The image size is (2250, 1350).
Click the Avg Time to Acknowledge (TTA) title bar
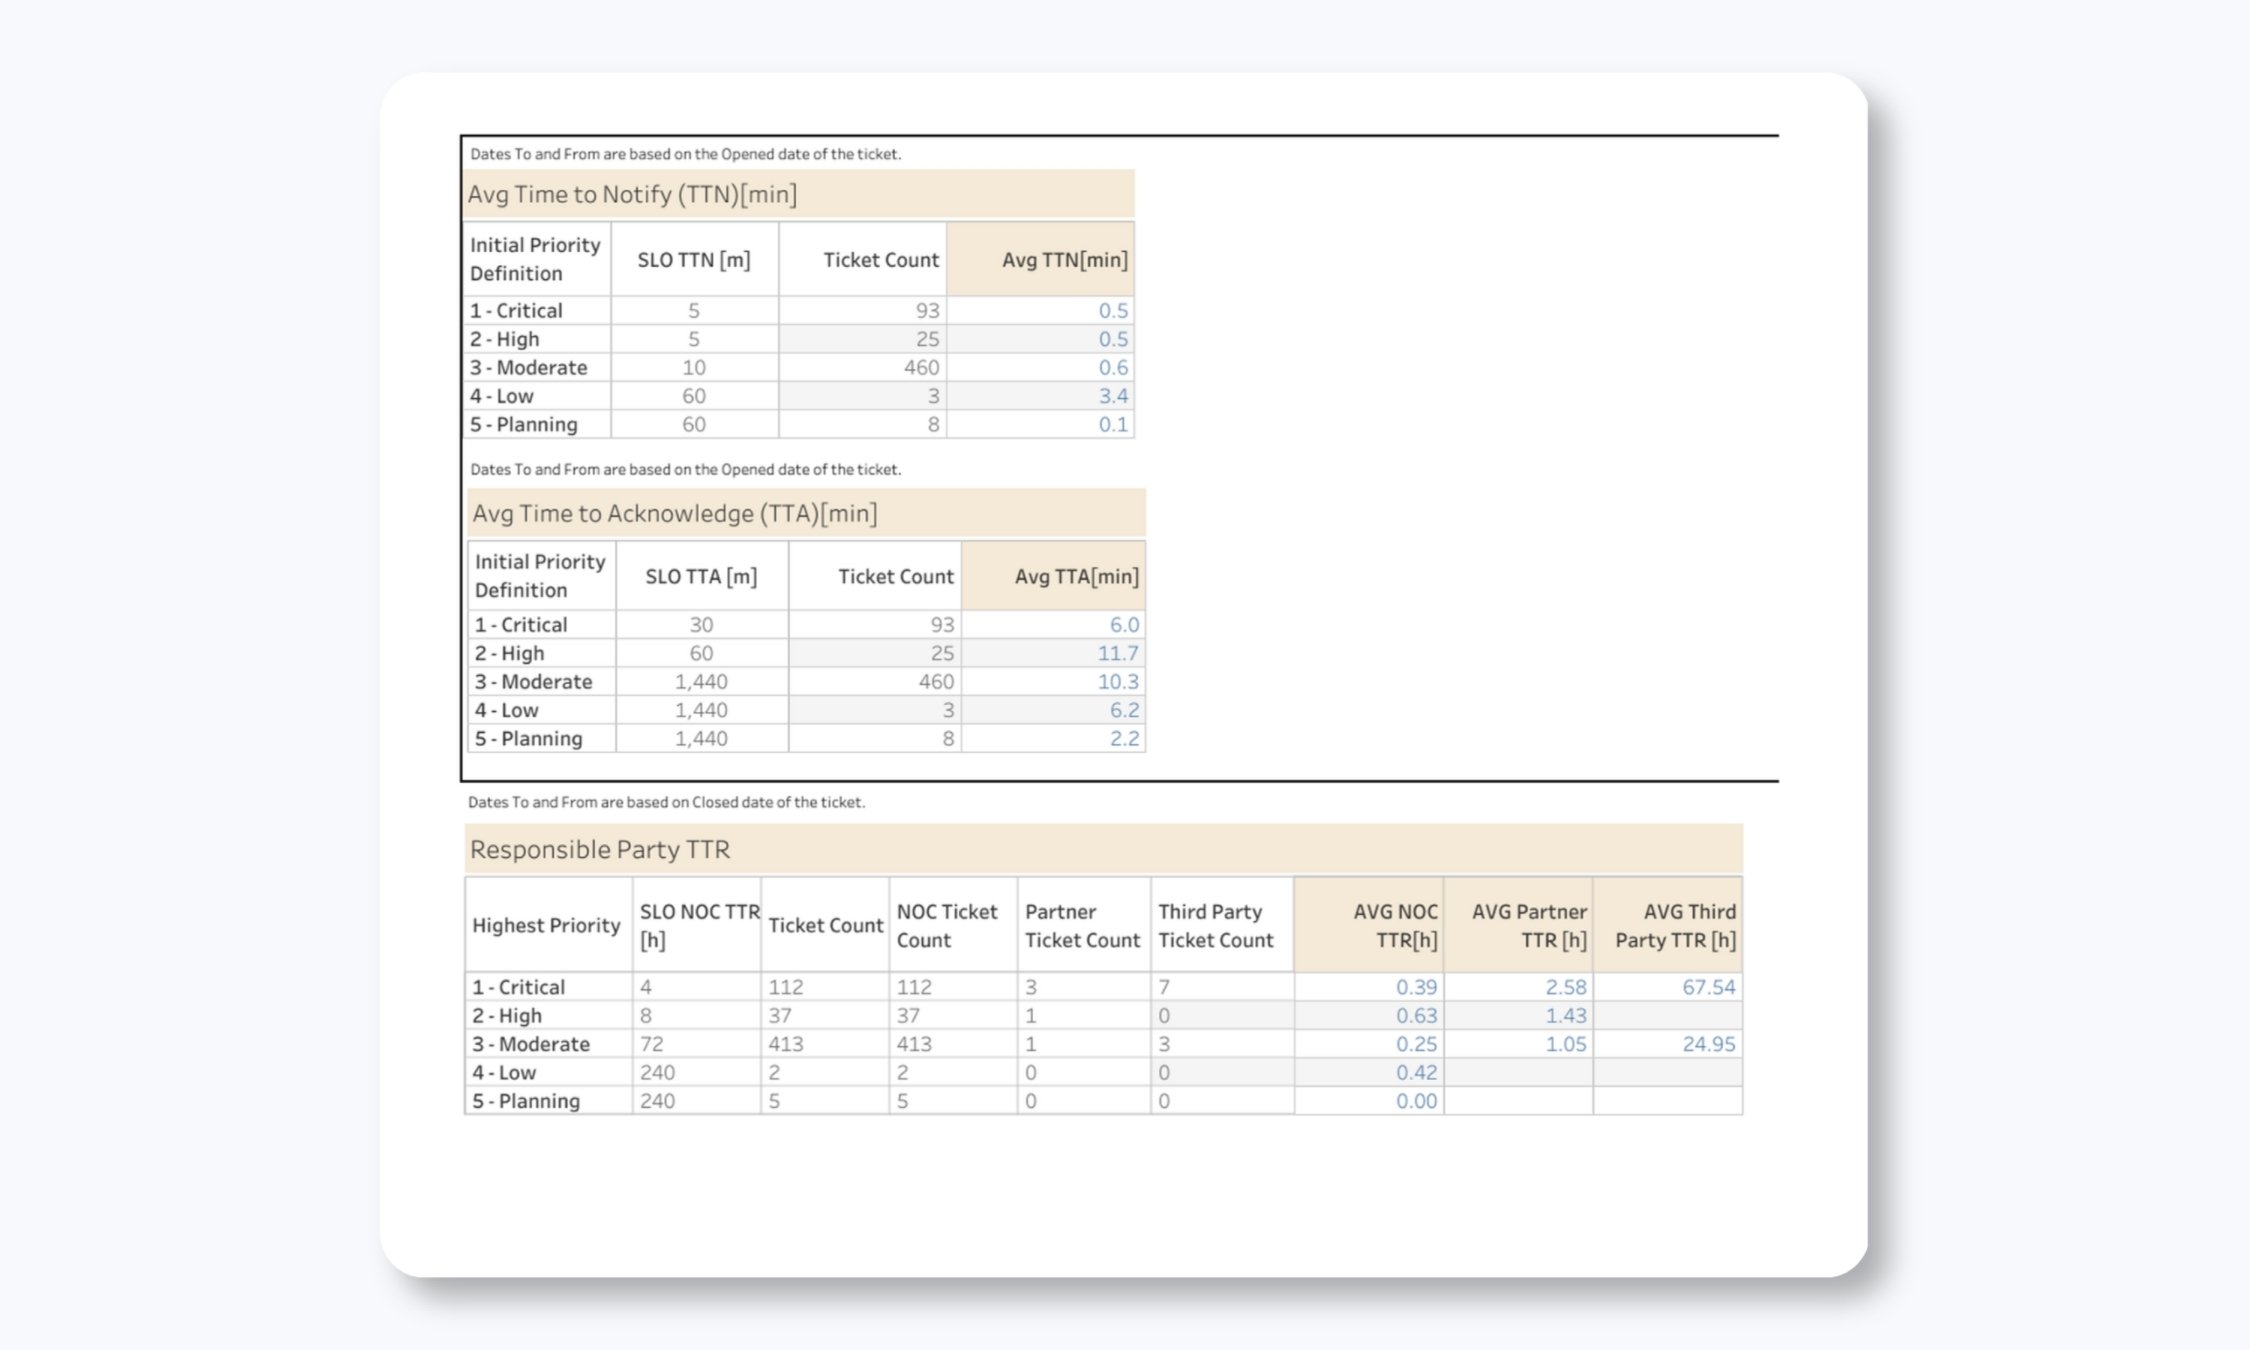click(x=677, y=513)
